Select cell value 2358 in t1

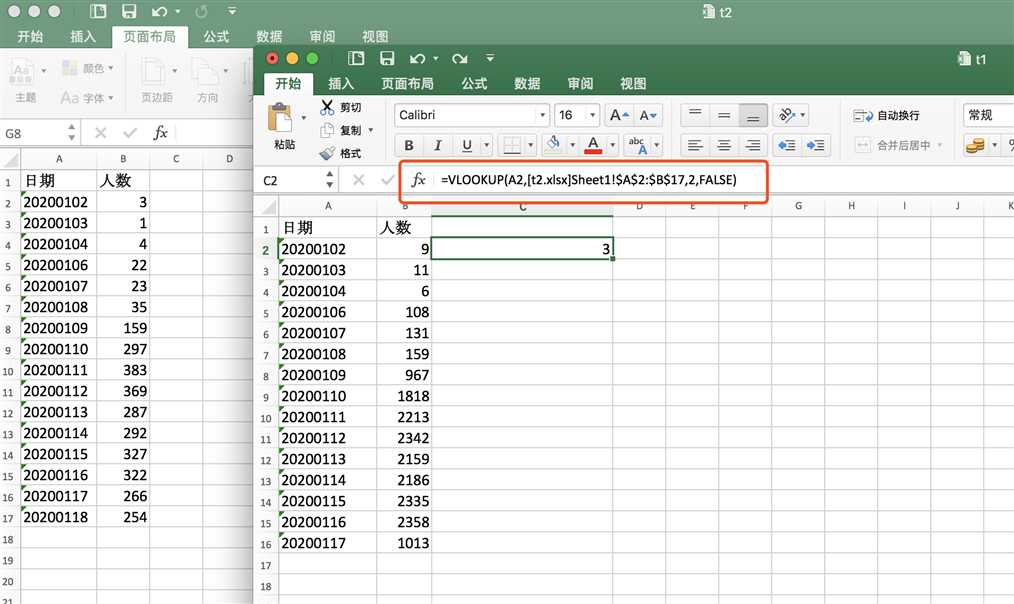point(404,522)
